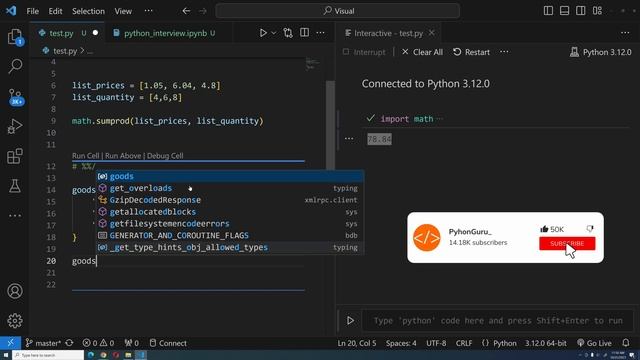Image resolution: width=640 pixels, height=360 pixels.
Task: Open the Selection menu
Action: [x=89, y=11]
